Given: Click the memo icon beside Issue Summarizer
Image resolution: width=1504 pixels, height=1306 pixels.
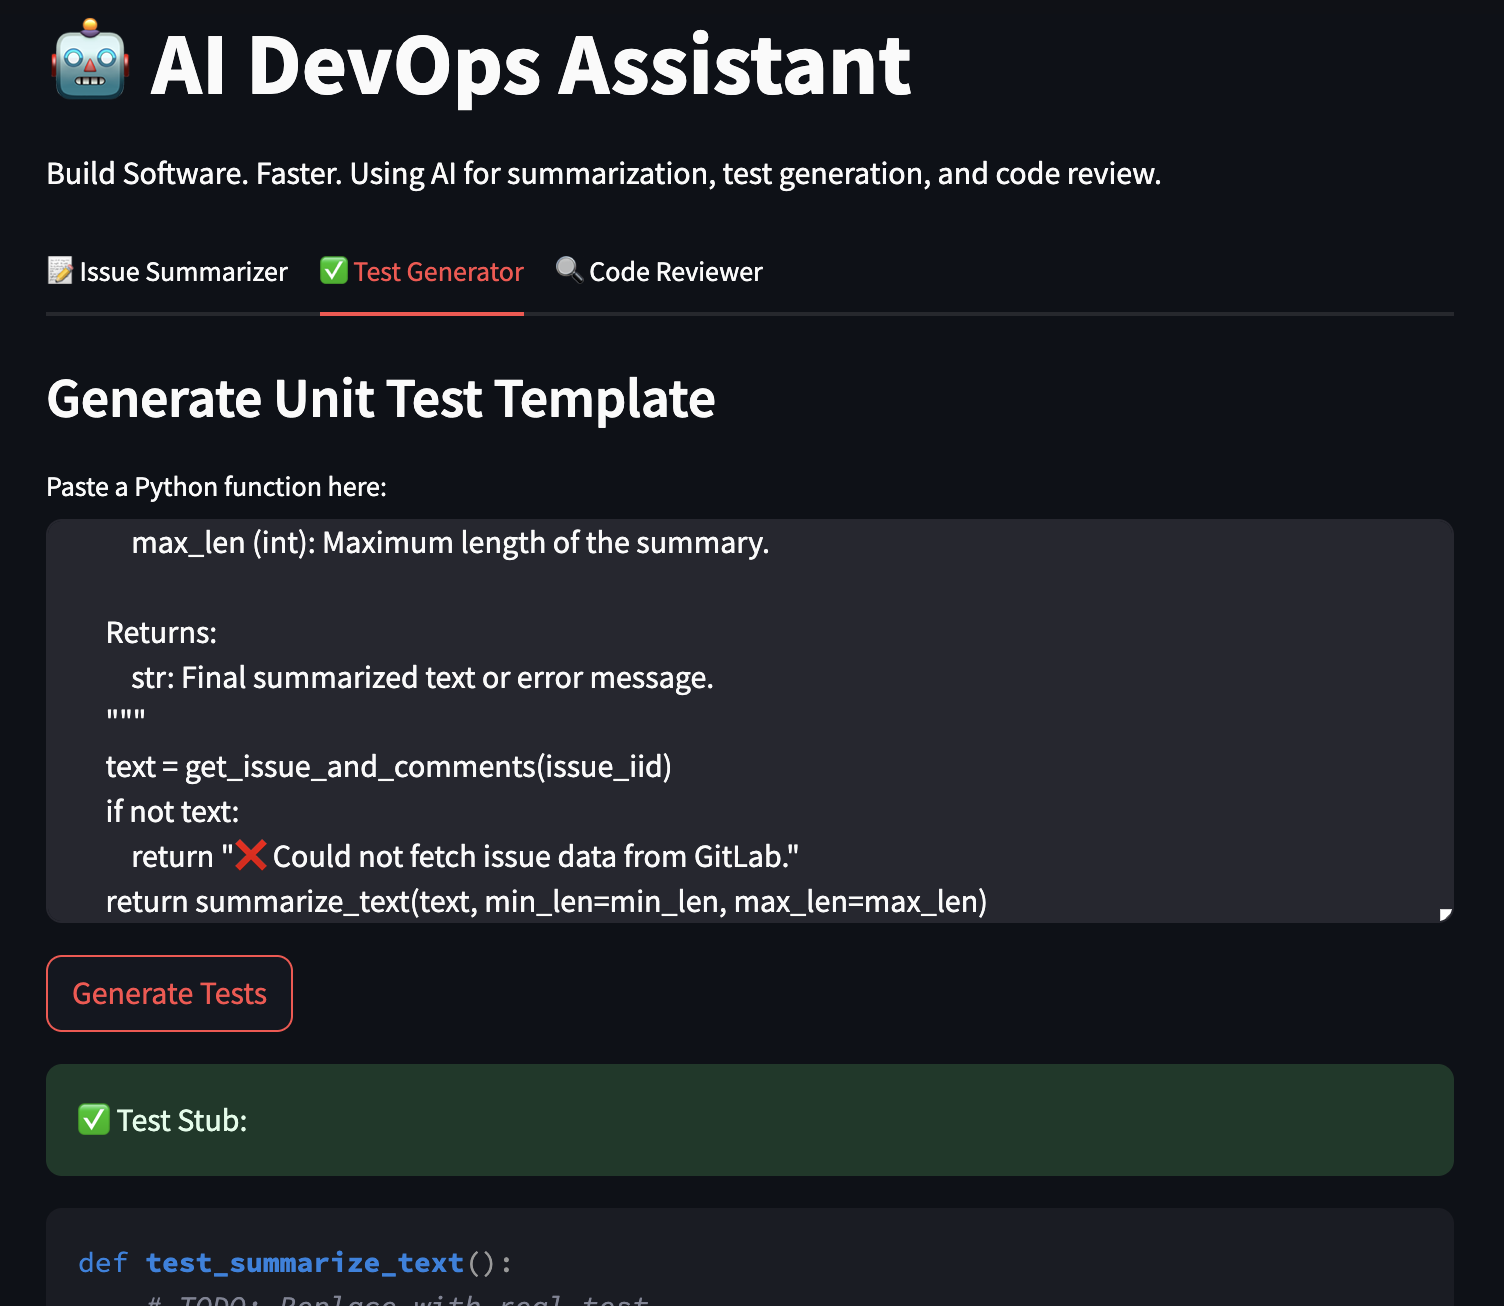Looking at the screenshot, I should (x=60, y=271).
